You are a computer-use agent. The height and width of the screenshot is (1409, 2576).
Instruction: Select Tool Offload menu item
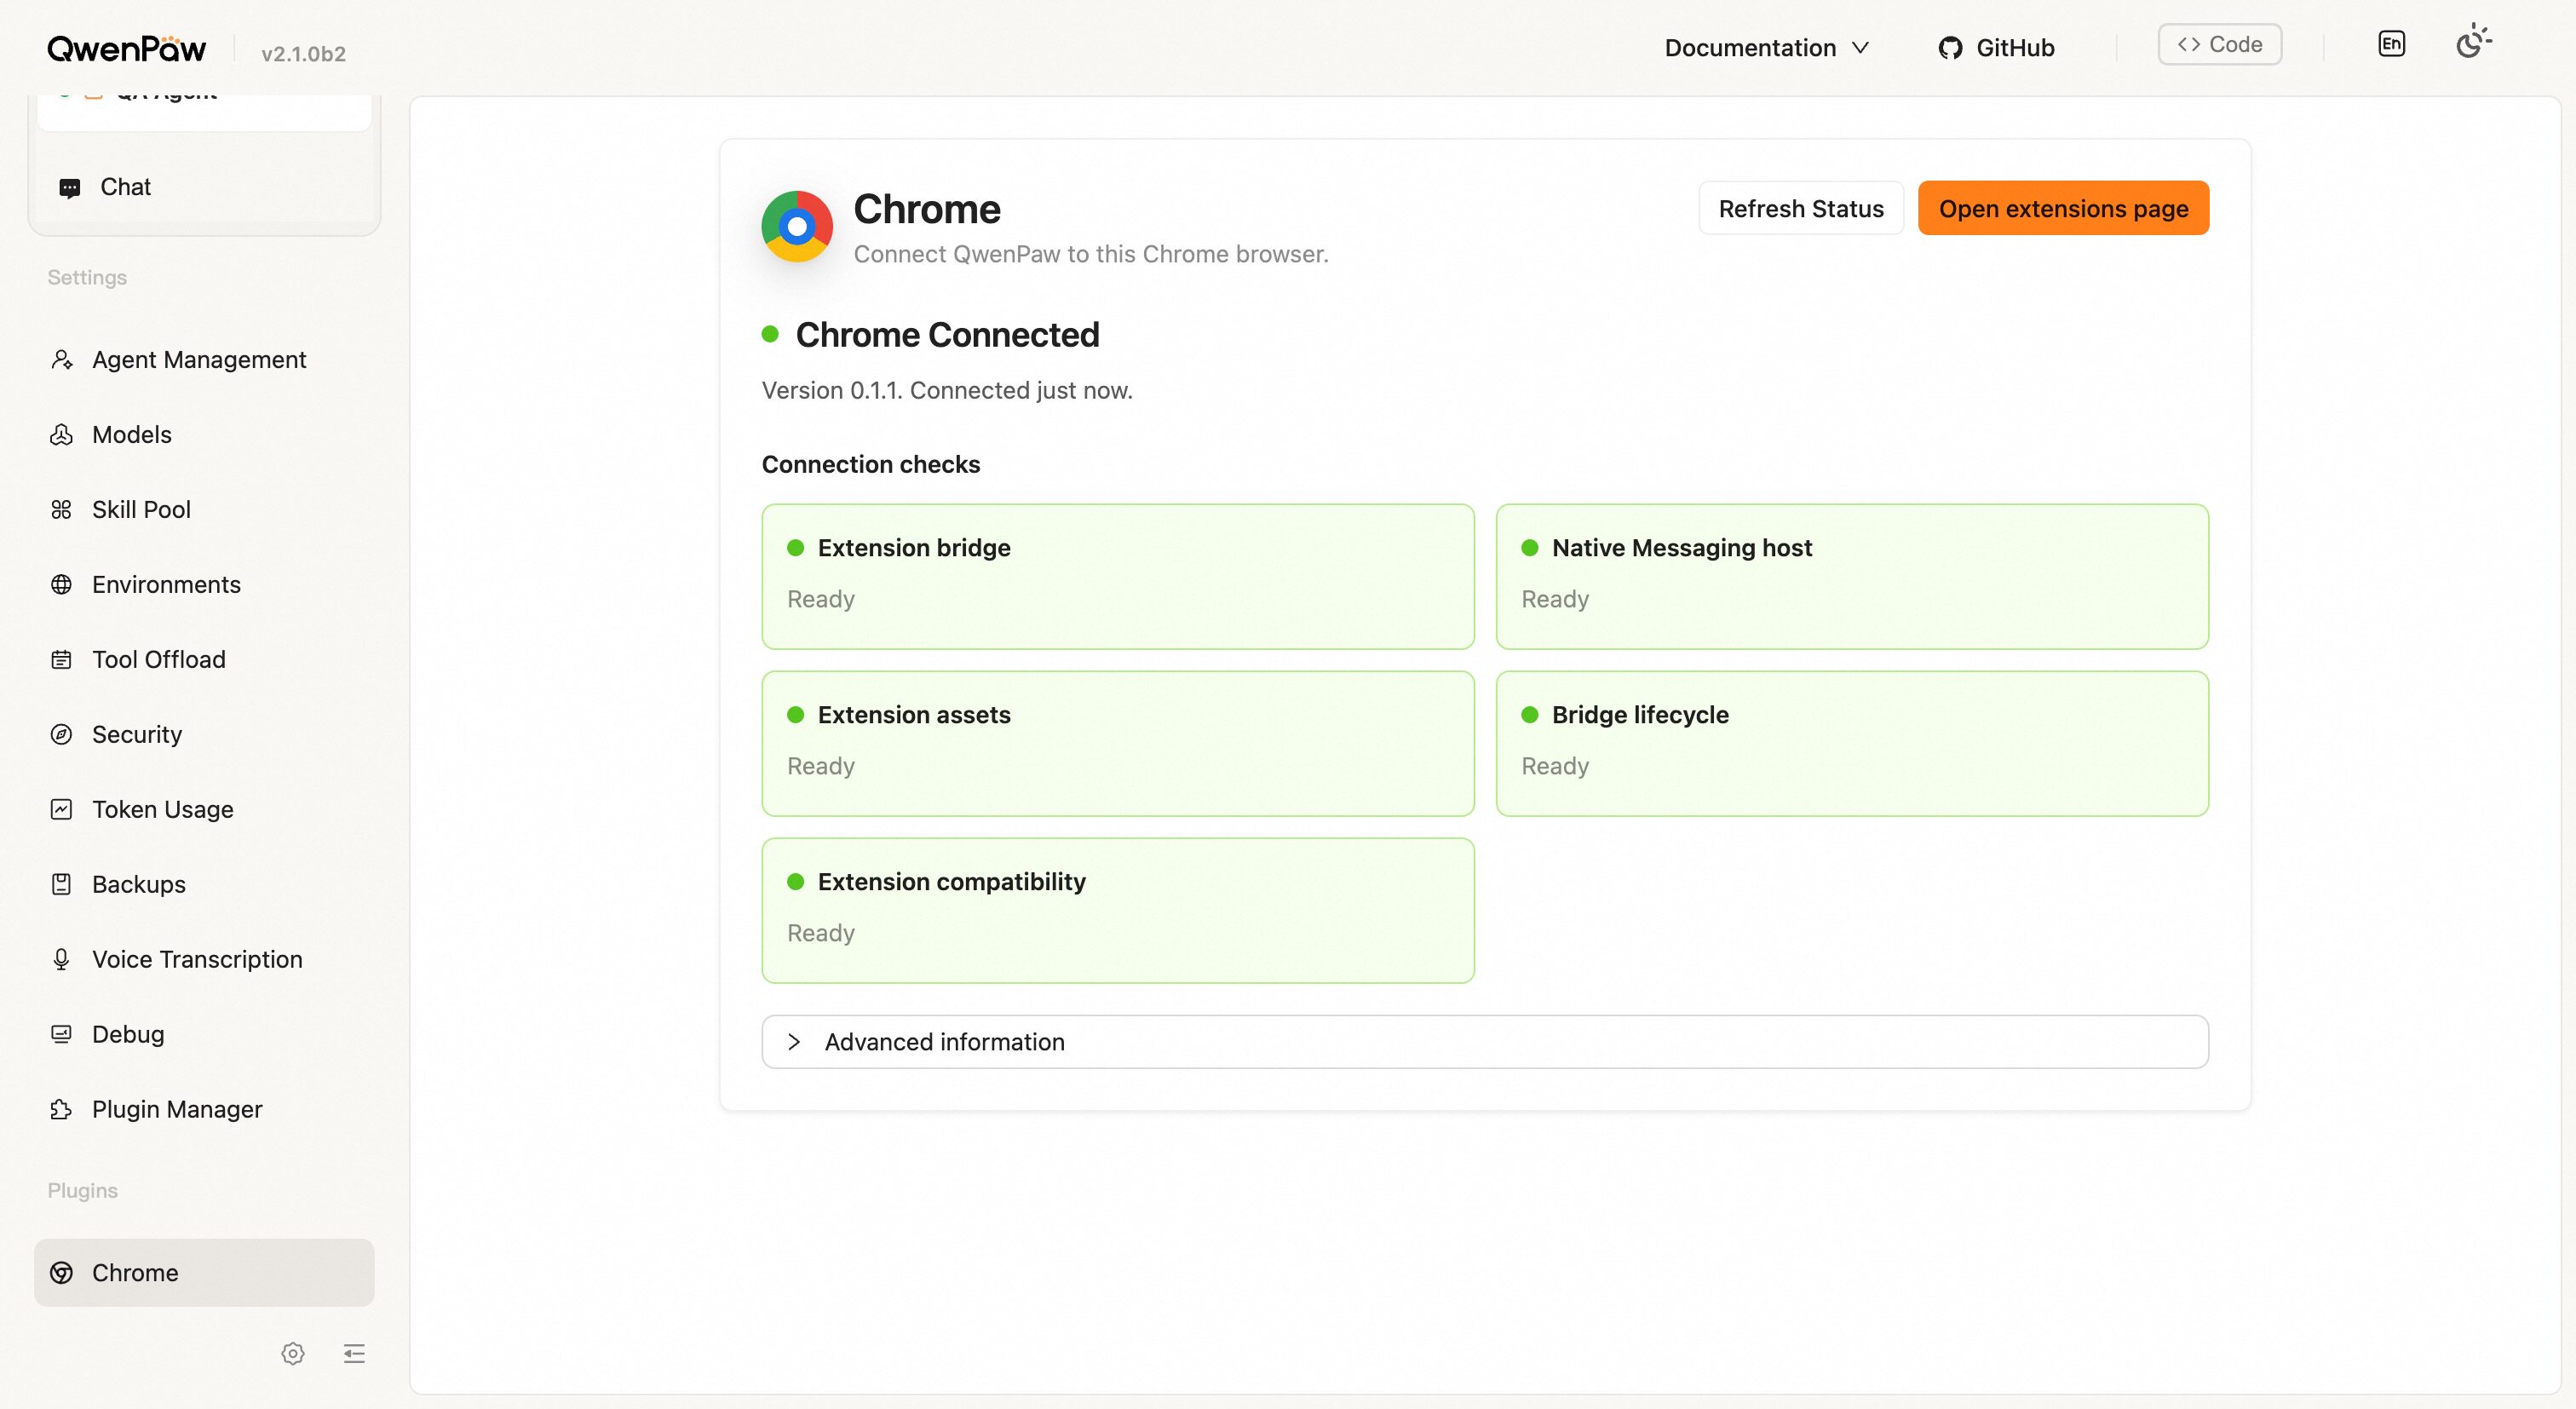(x=204, y=660)
